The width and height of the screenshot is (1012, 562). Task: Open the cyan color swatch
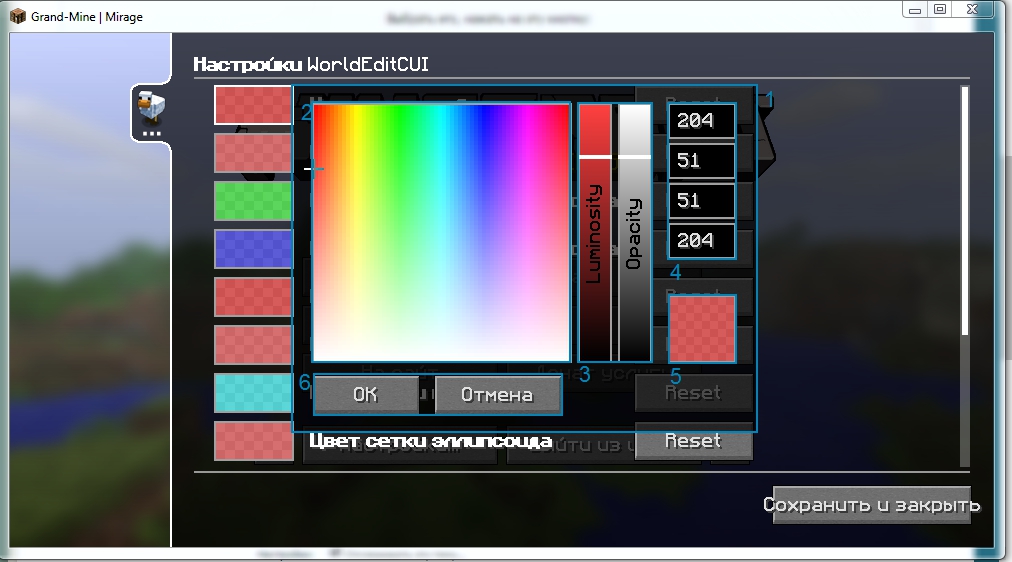click(253, 393)
